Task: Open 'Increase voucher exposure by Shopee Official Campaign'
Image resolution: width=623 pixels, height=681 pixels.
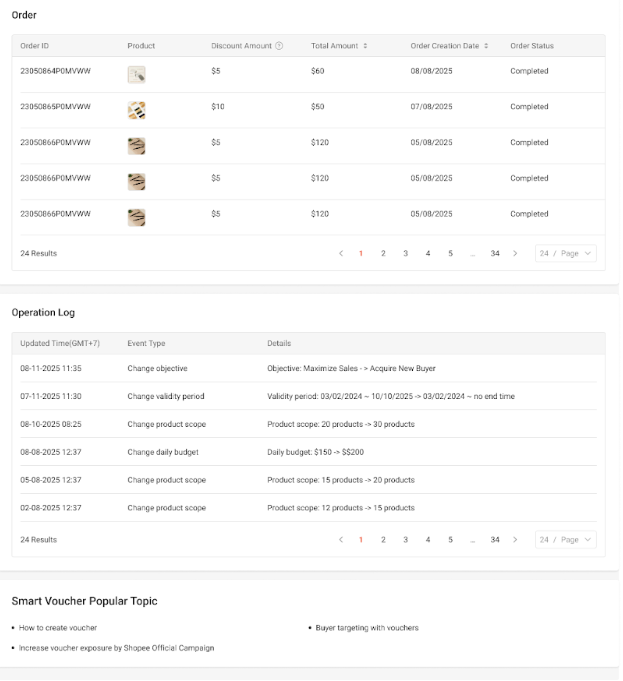Action: click(x=116, y=648)
